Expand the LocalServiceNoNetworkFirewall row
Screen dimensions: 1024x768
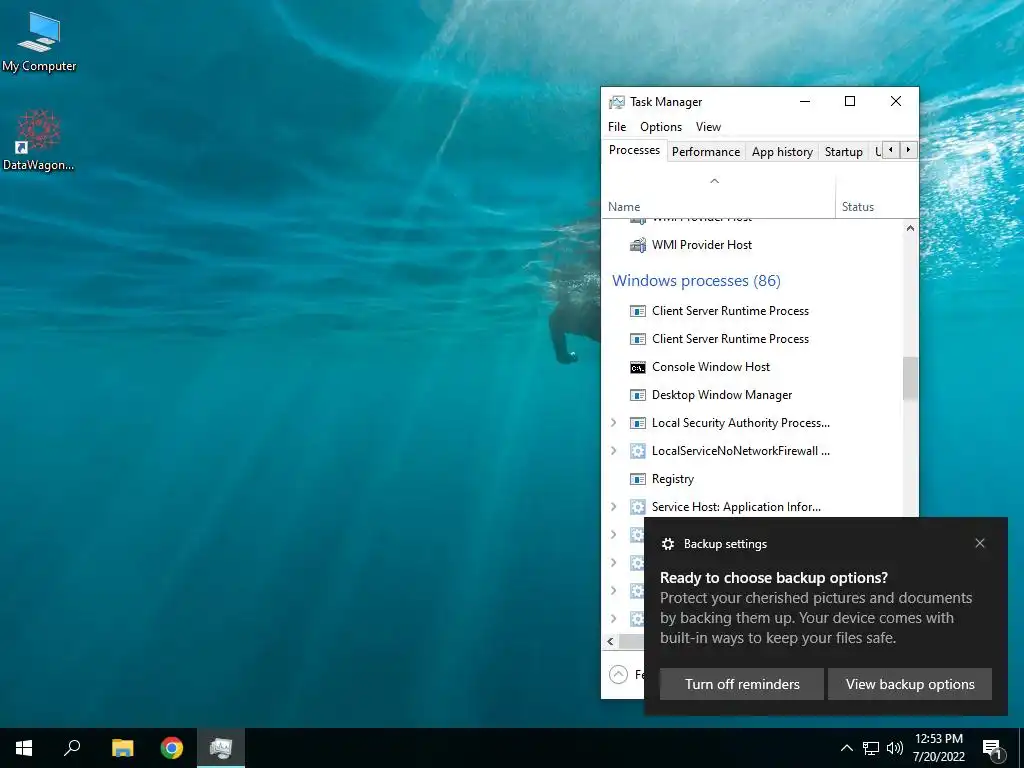pos(613,451)
